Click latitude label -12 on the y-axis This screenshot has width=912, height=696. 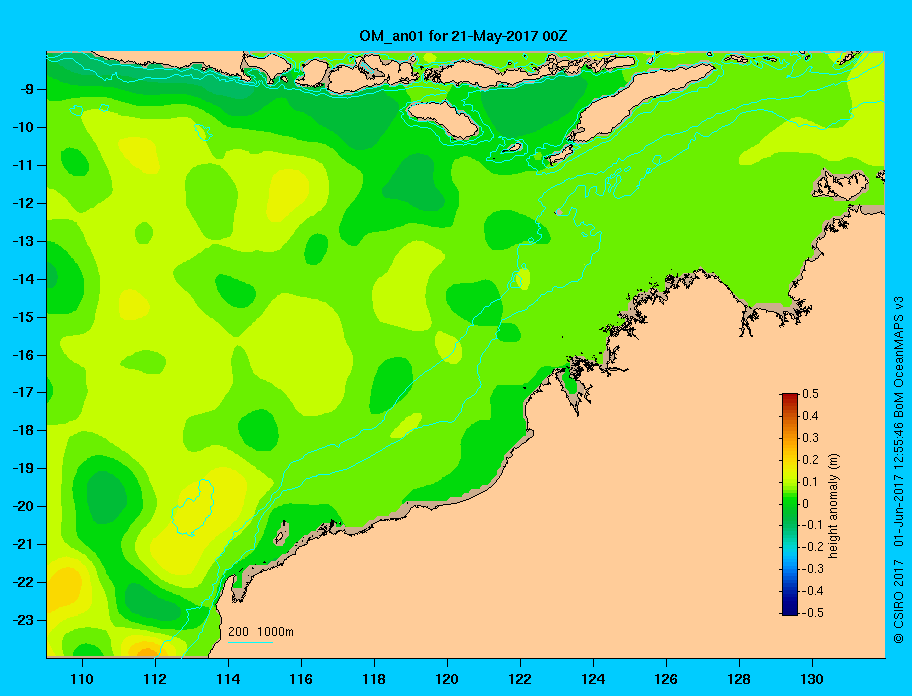tap(24, 204)
